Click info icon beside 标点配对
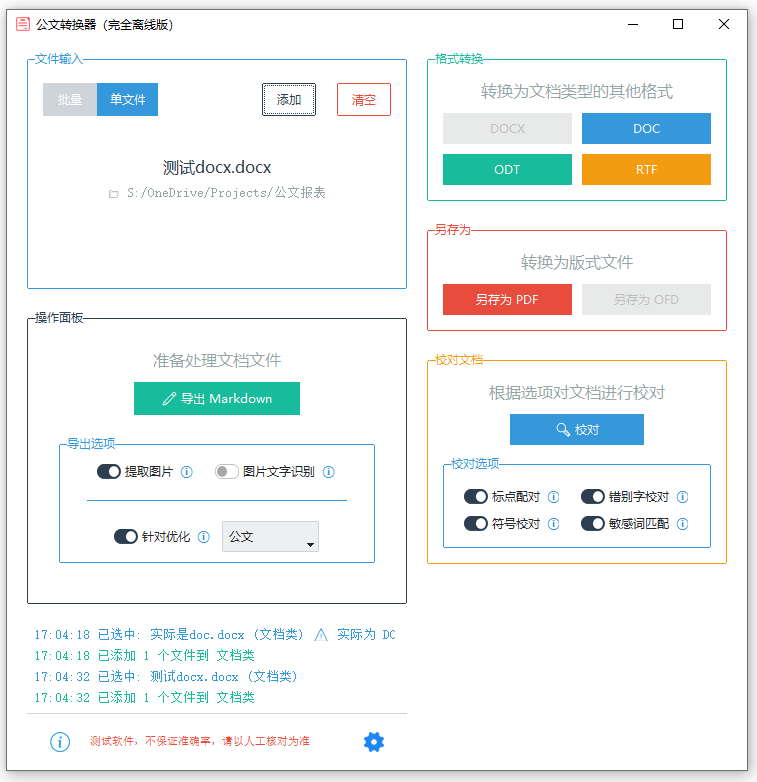The image size is (757, 782). point(554,497)
